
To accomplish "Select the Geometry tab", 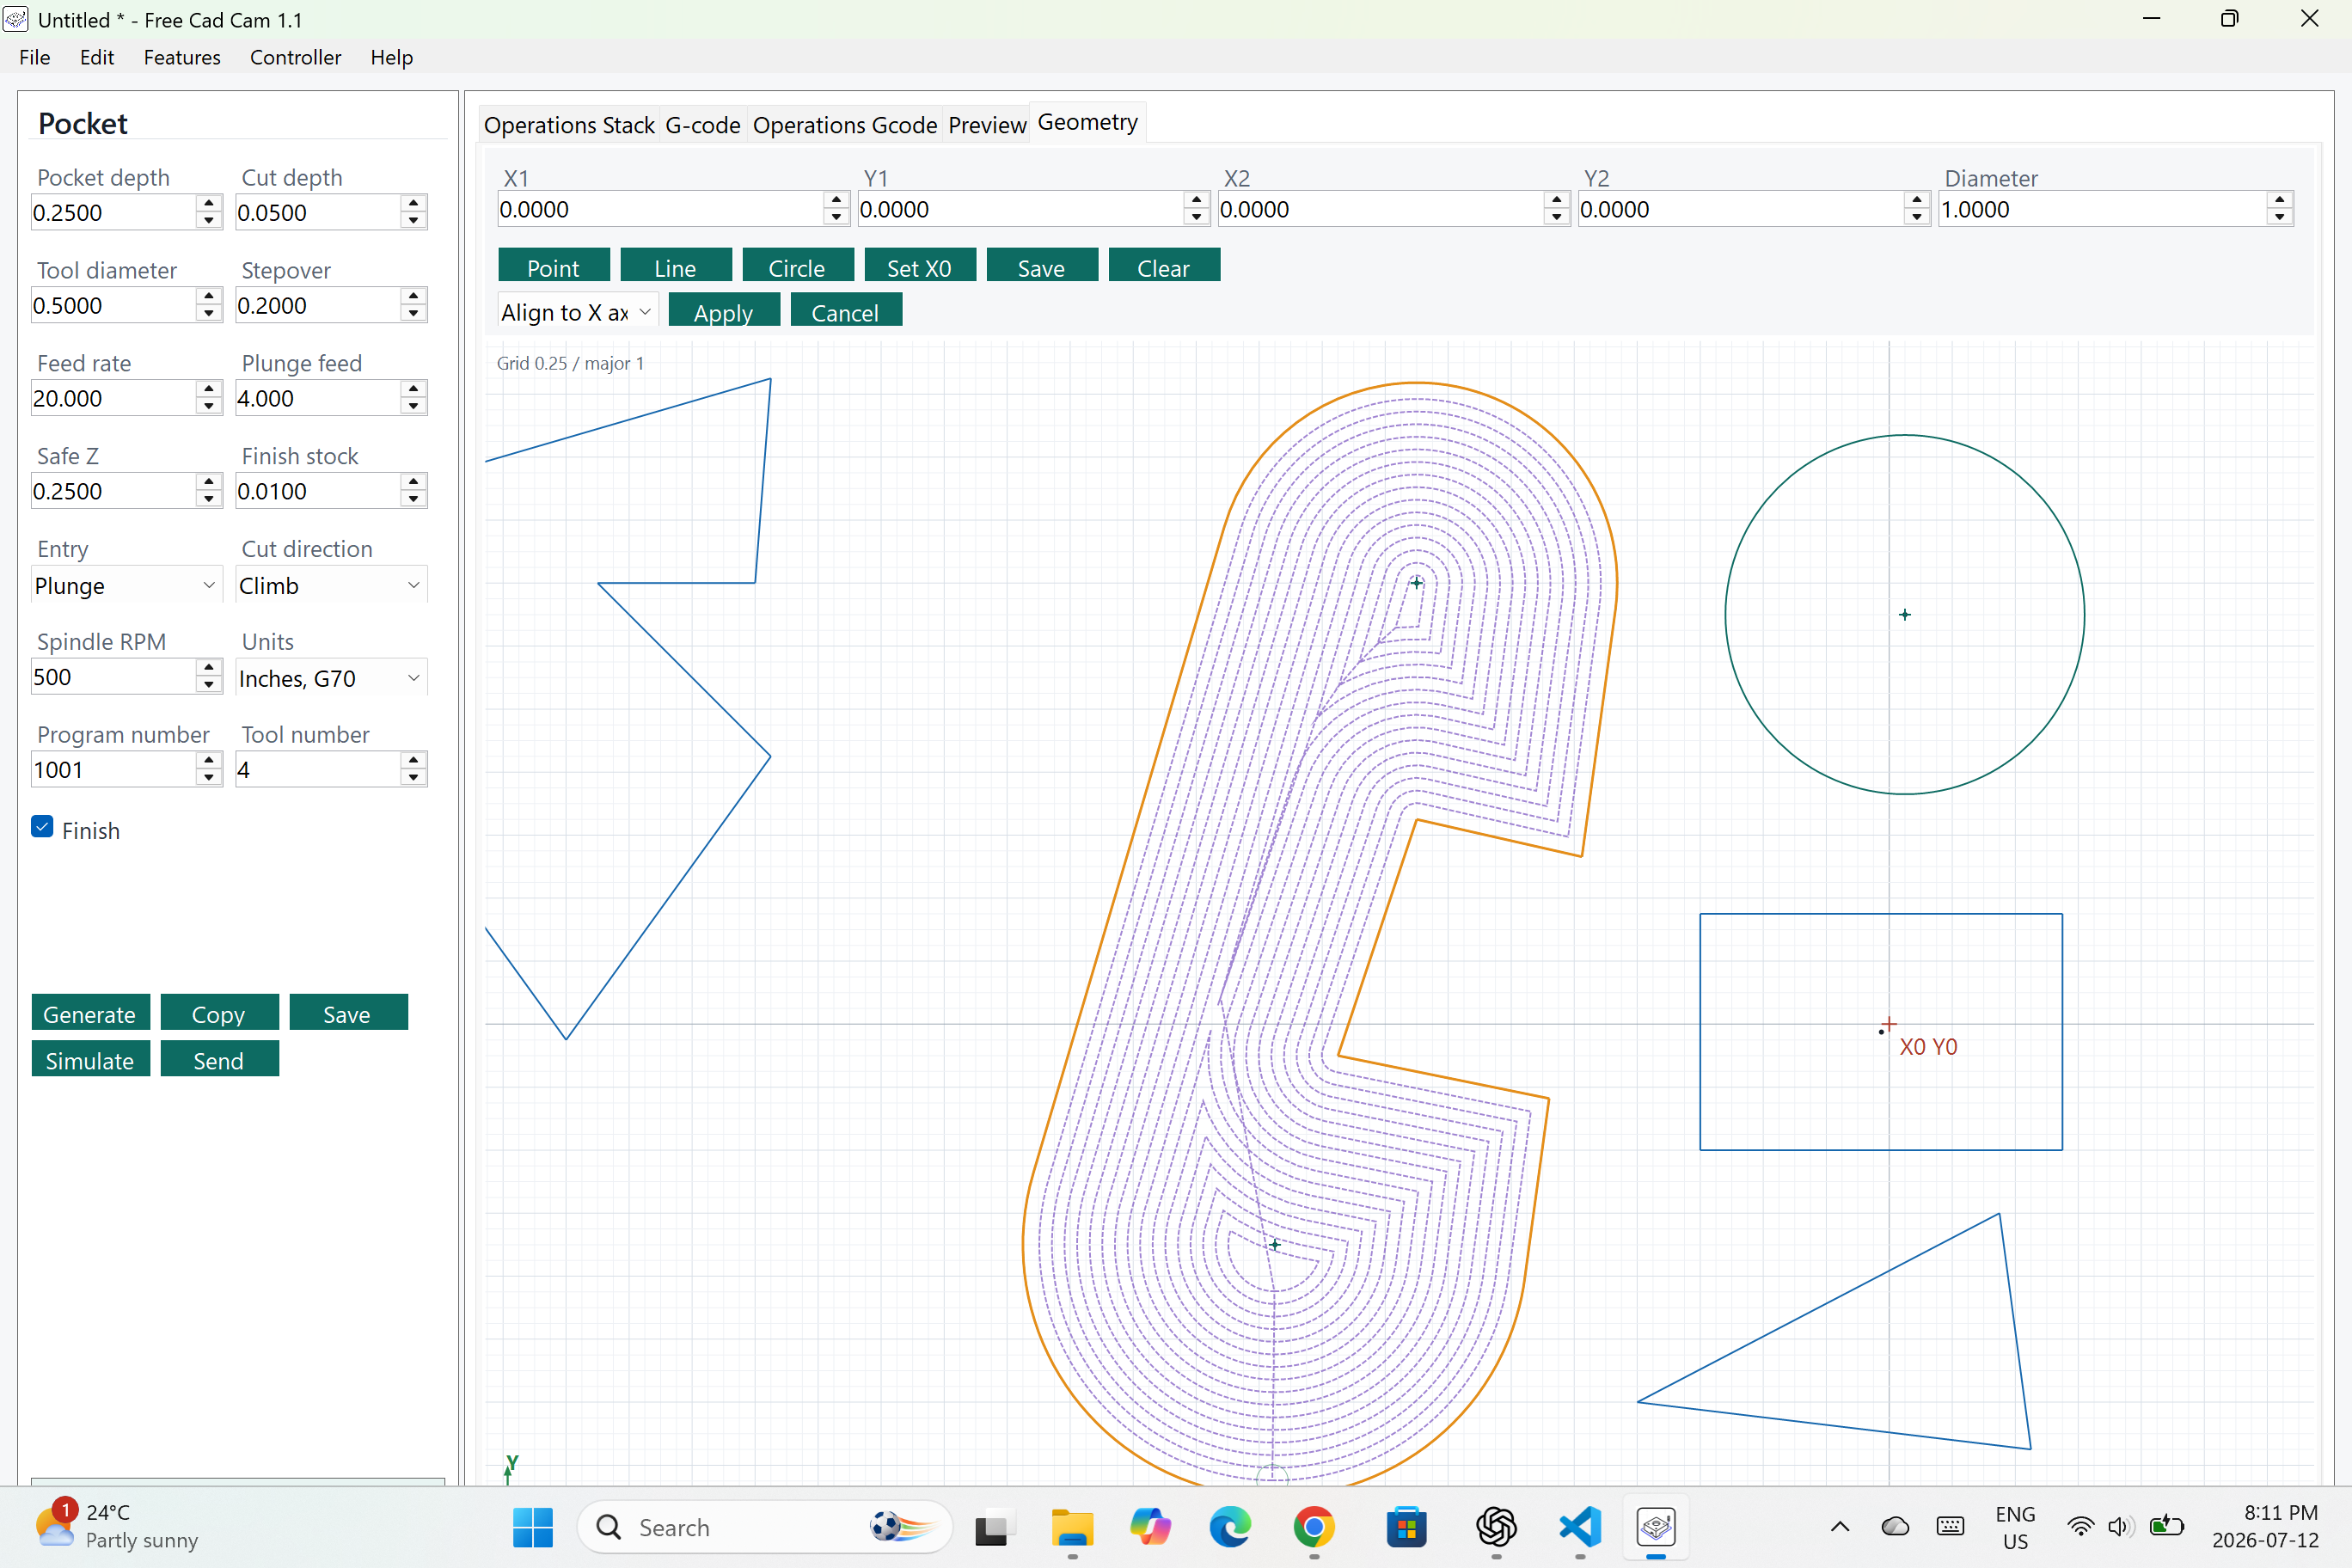I will coord(1087,122).
